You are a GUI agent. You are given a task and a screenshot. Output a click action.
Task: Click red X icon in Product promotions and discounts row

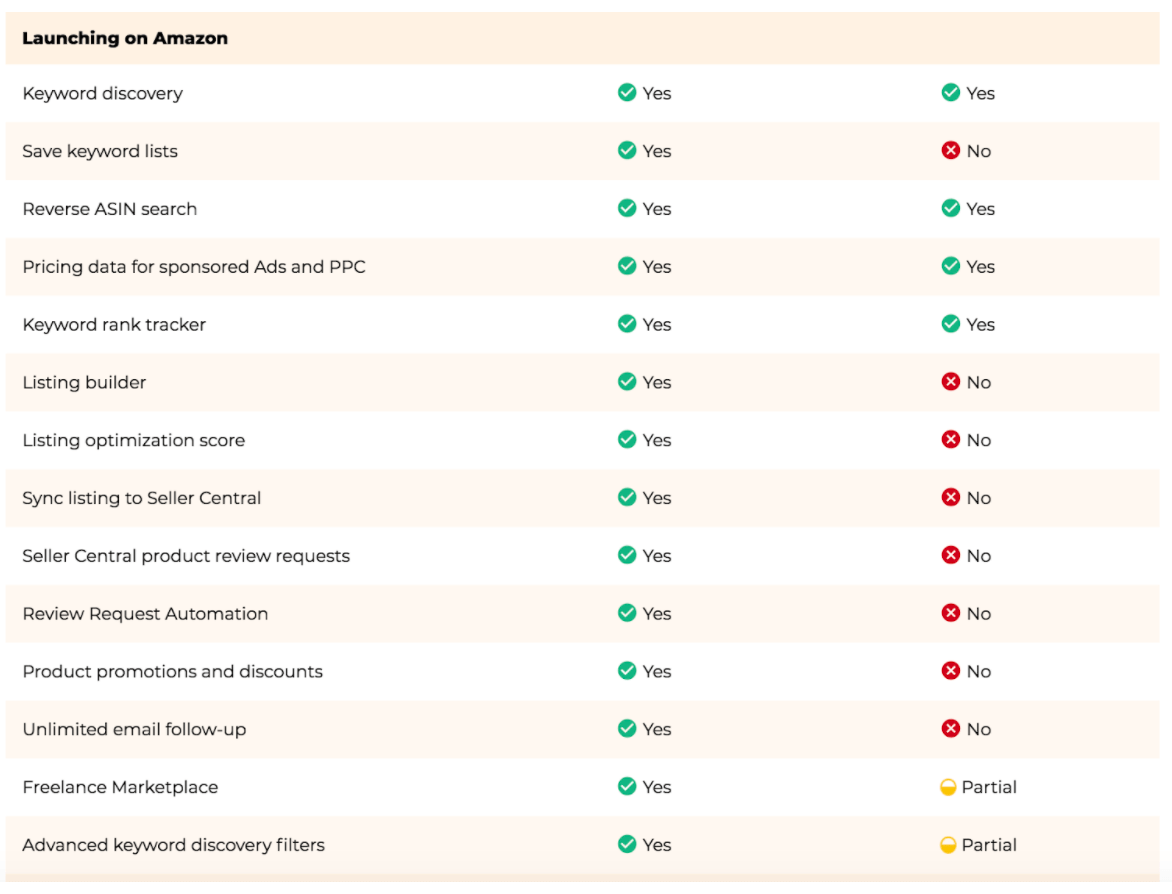pos(951,671)
